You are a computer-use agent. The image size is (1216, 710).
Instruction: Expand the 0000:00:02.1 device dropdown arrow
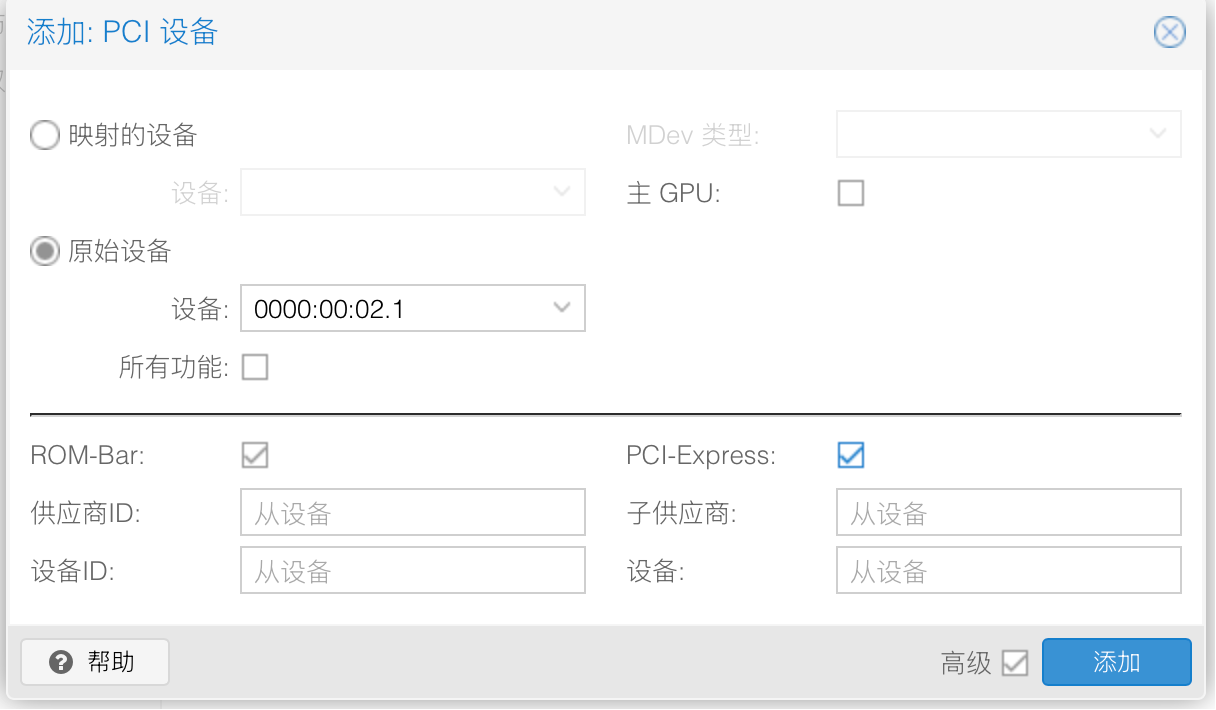coord(562,308)
